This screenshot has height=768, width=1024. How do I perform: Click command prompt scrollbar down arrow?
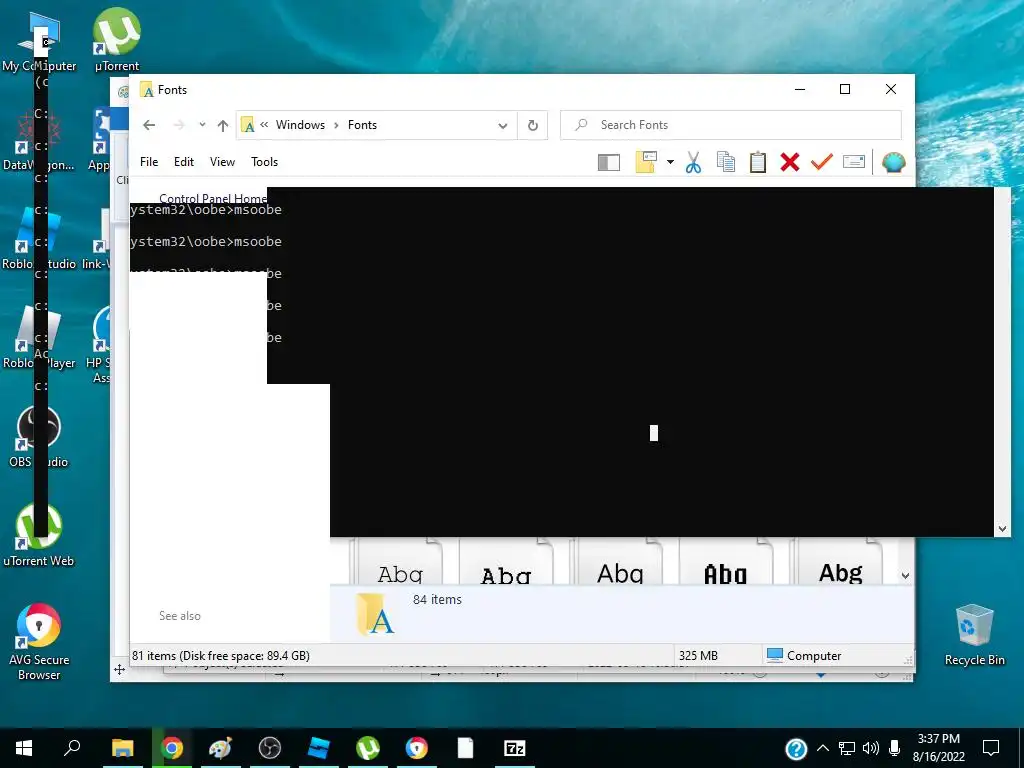[1002, 529]
